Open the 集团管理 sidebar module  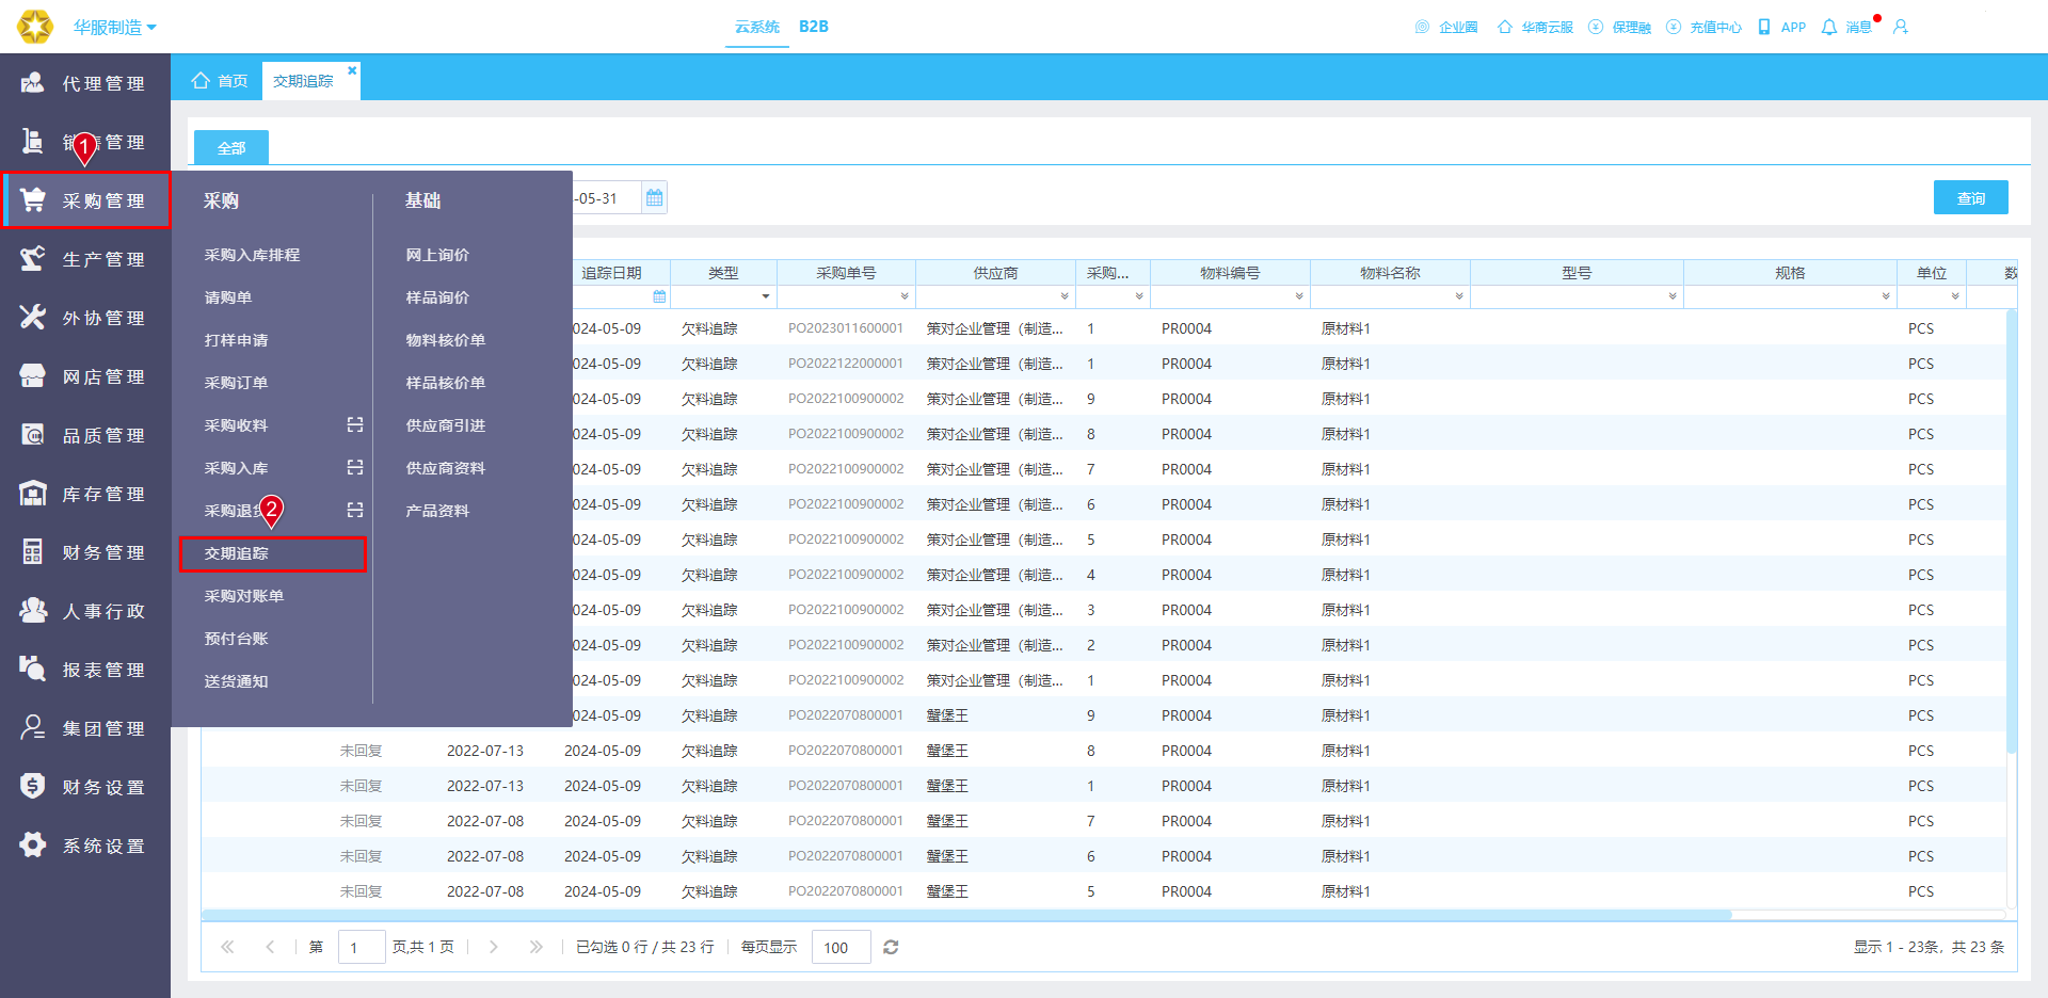pyautogui.click(x=85, y=728)
